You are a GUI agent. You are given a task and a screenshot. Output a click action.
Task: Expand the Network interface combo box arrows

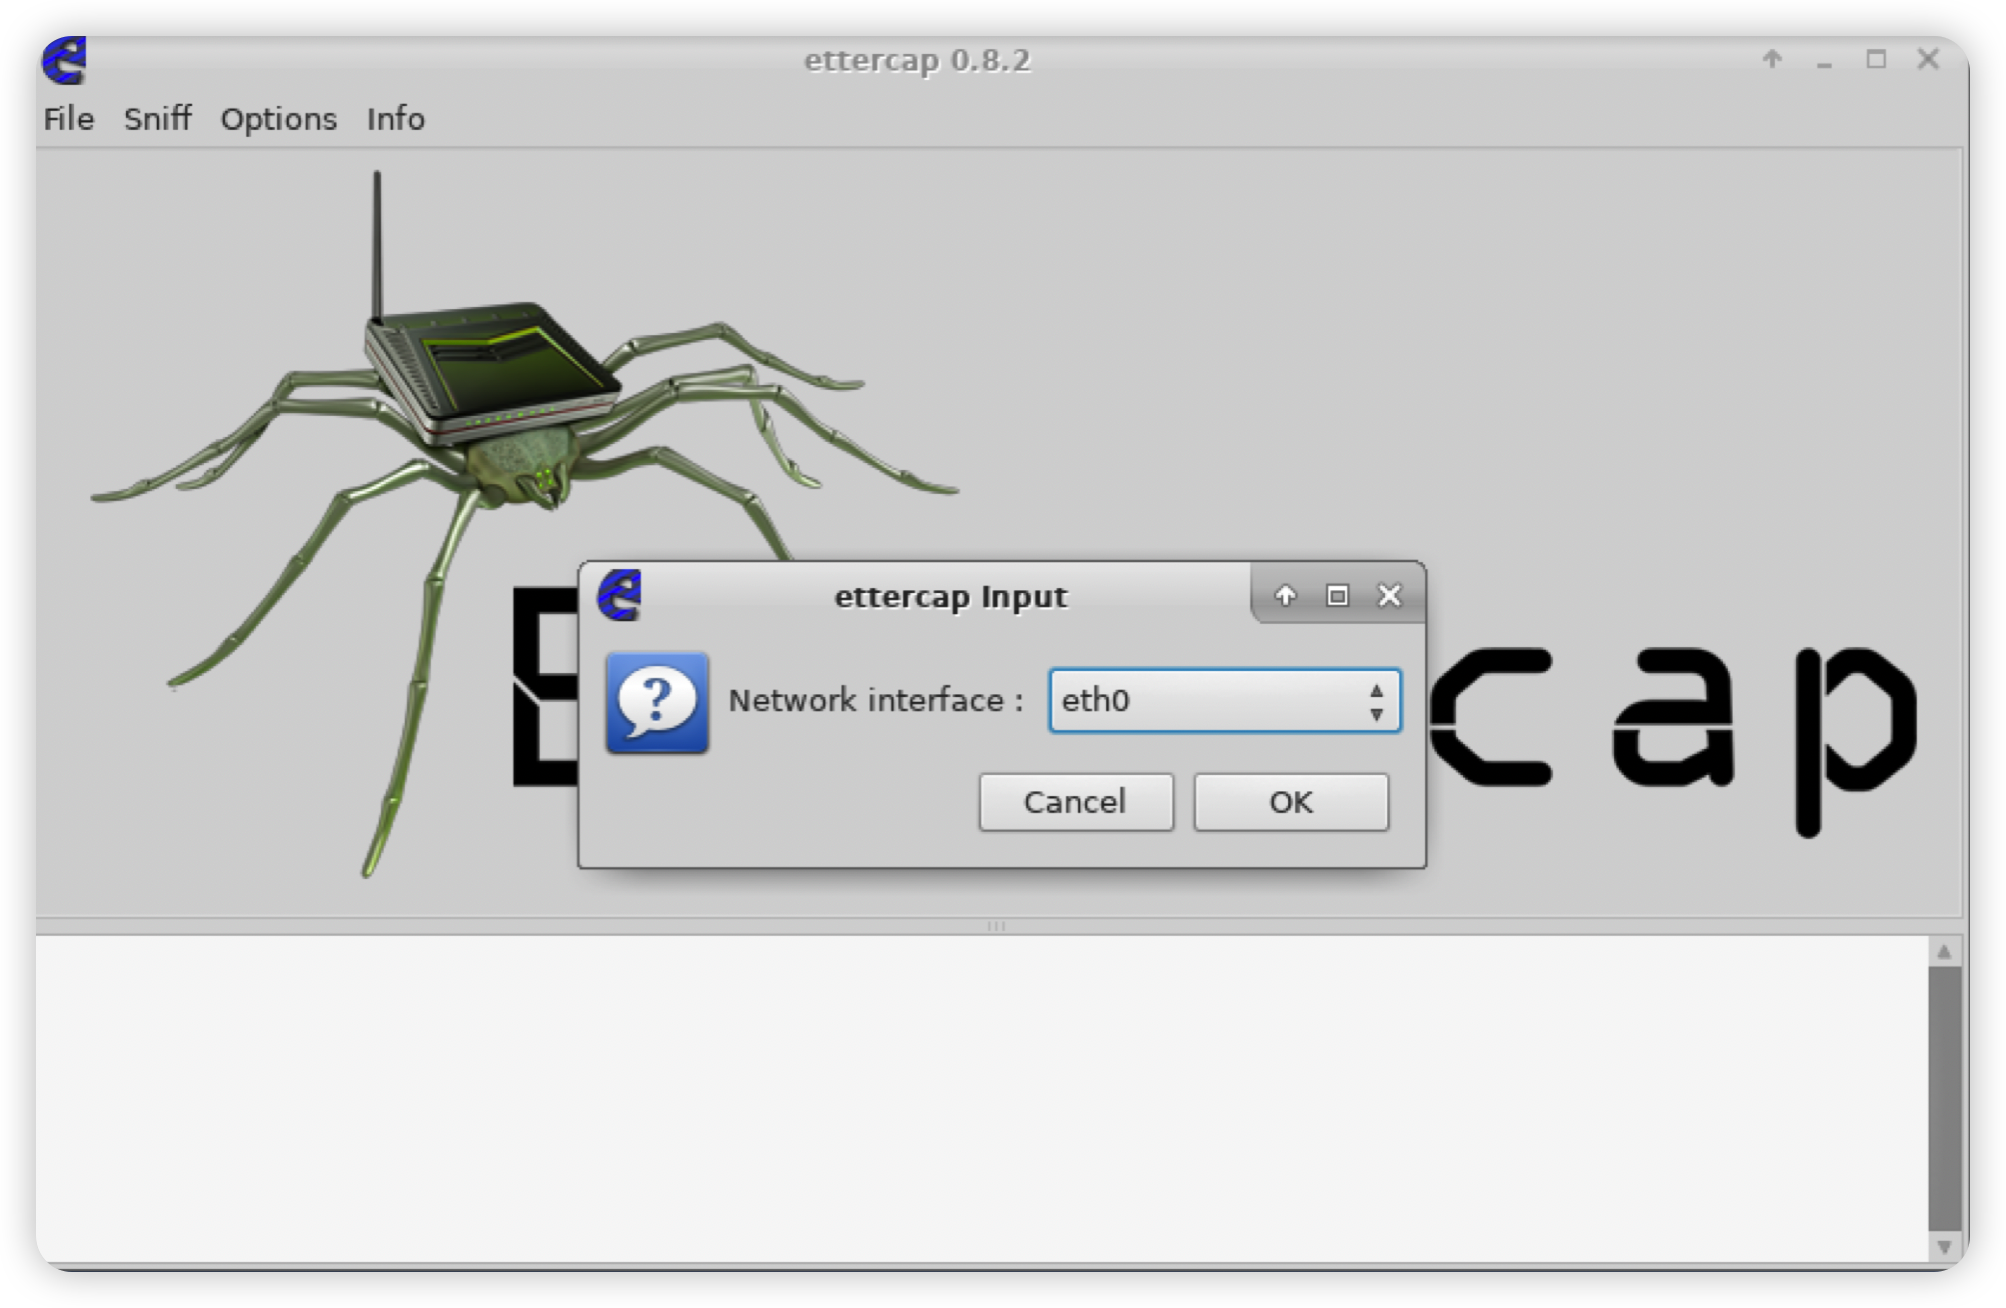coord(1376,702)
